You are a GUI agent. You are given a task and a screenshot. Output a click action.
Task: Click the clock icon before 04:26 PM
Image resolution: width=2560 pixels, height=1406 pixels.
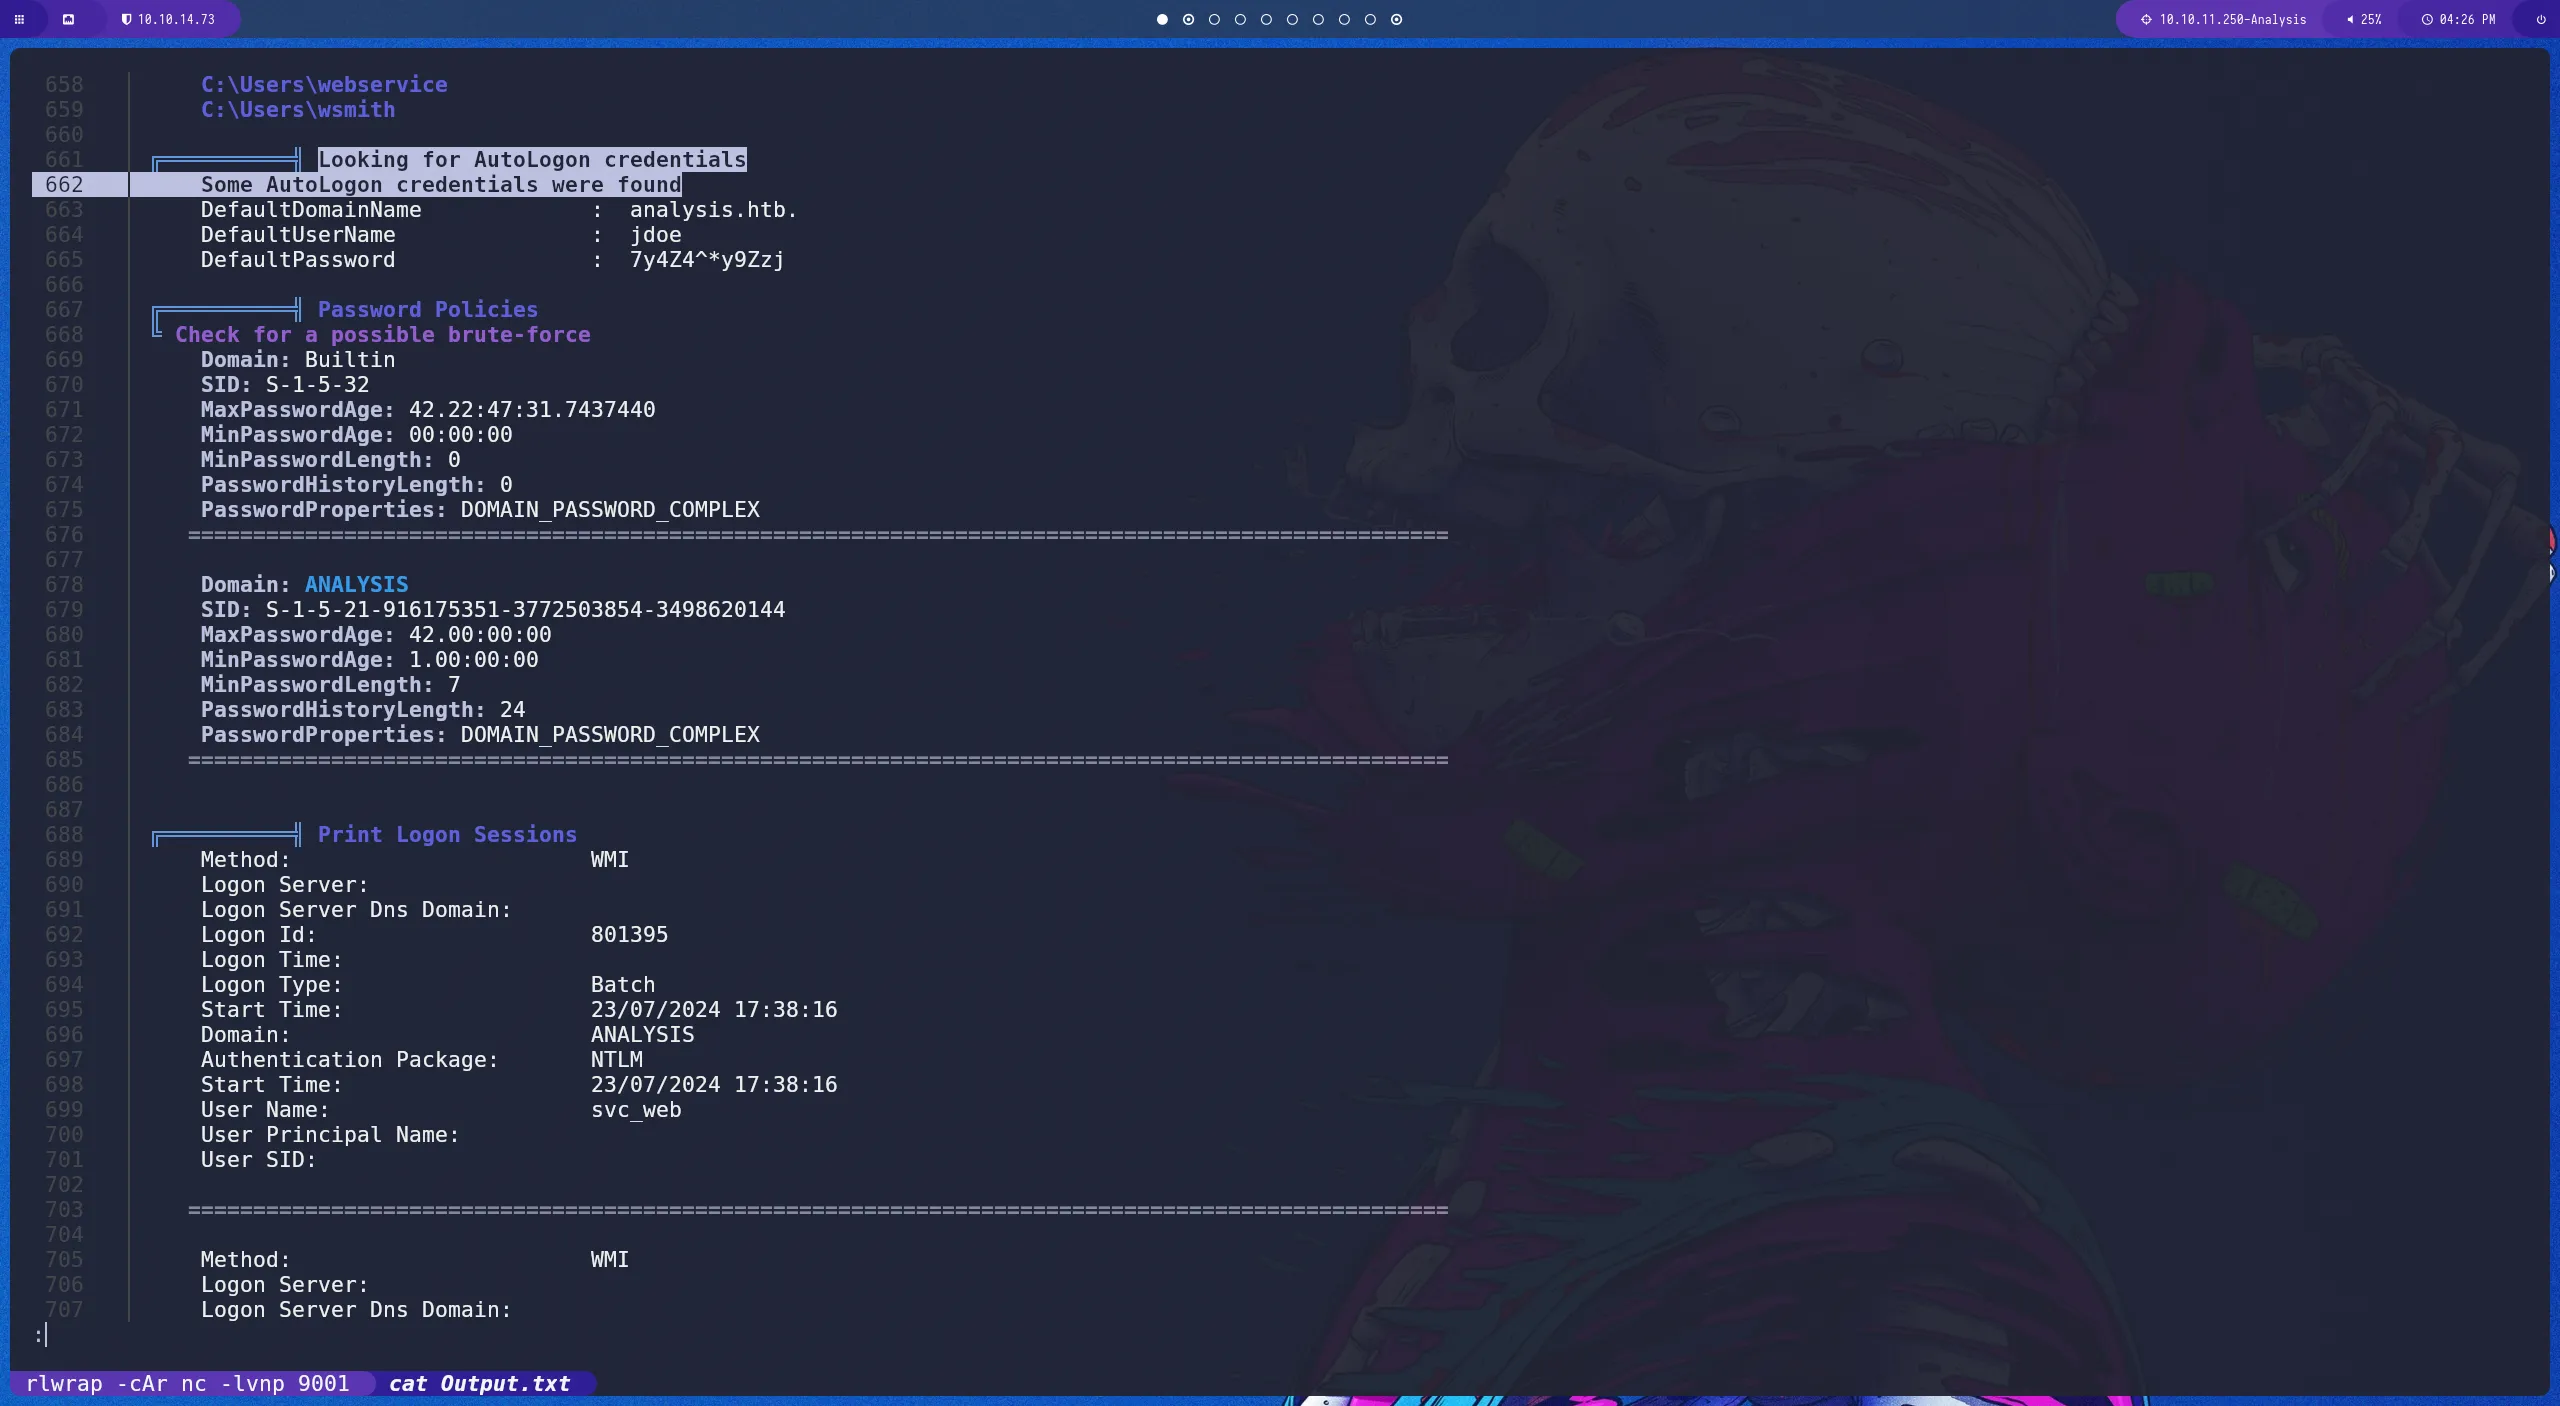coord(2427,19)
